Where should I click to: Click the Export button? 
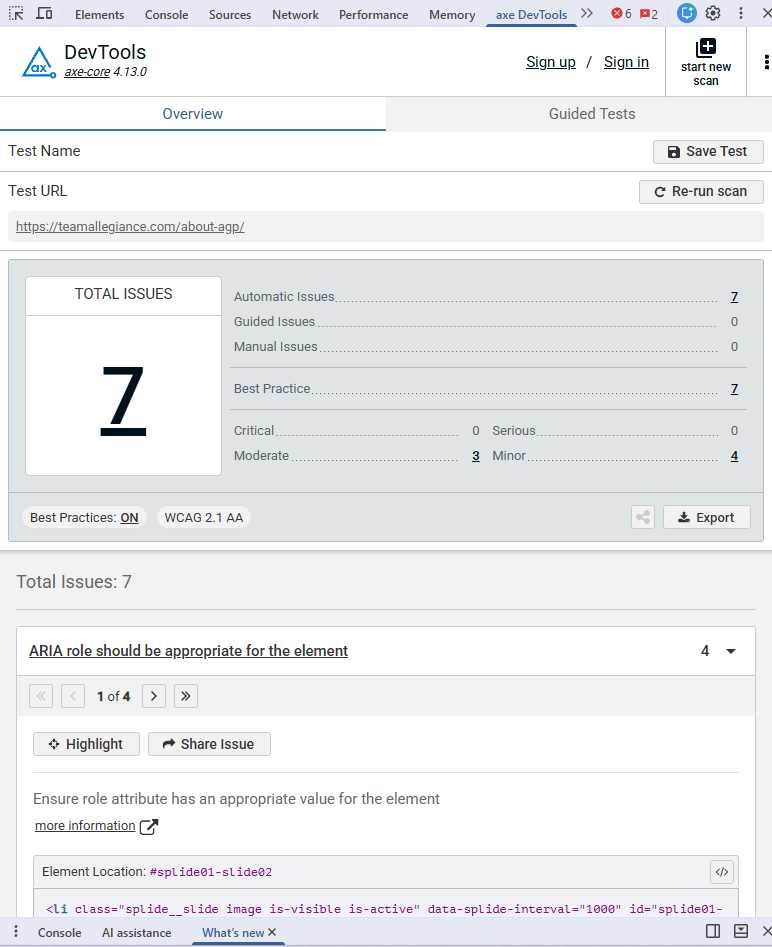(x=707, y=518)
